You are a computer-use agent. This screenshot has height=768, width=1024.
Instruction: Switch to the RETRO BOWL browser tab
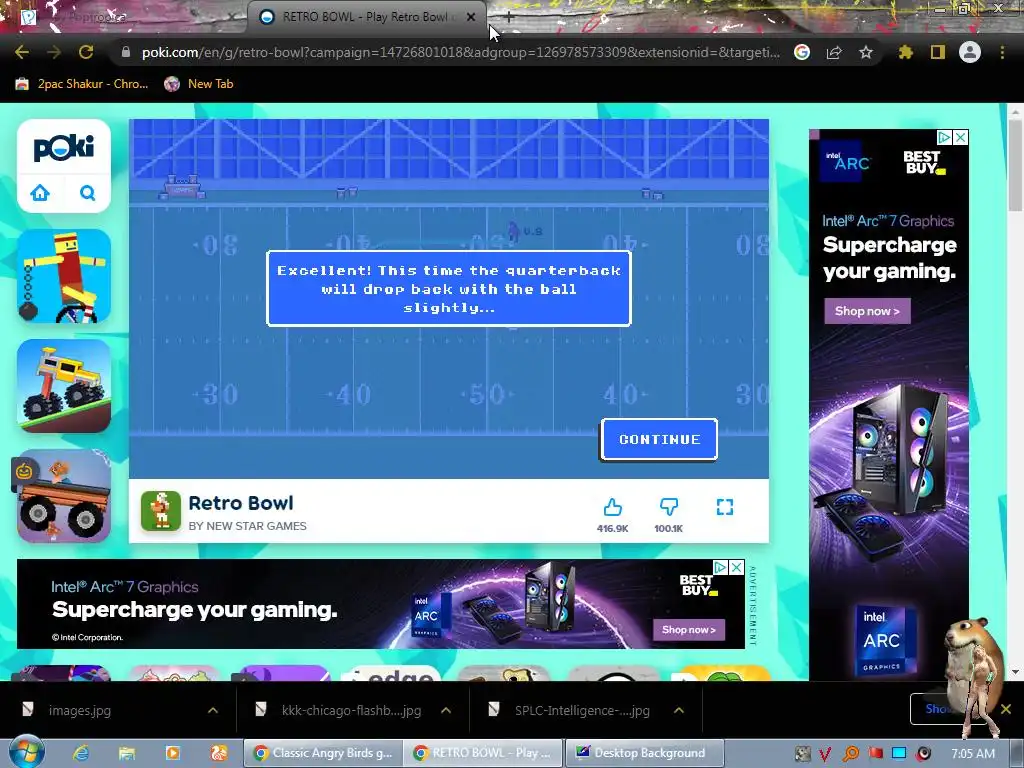(366, 17)
